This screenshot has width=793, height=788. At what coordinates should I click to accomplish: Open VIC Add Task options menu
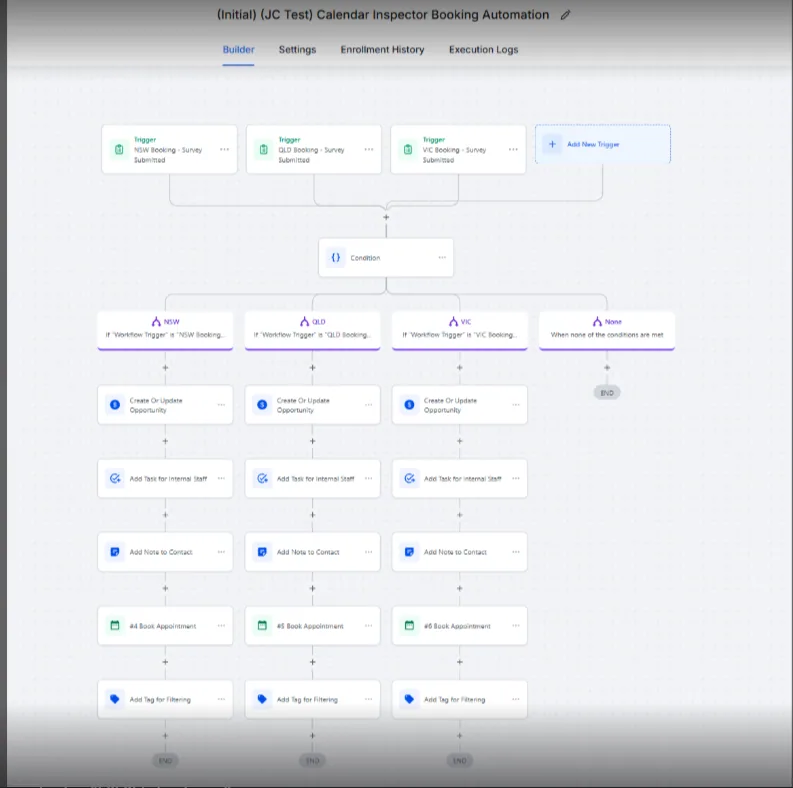[515, 478]
